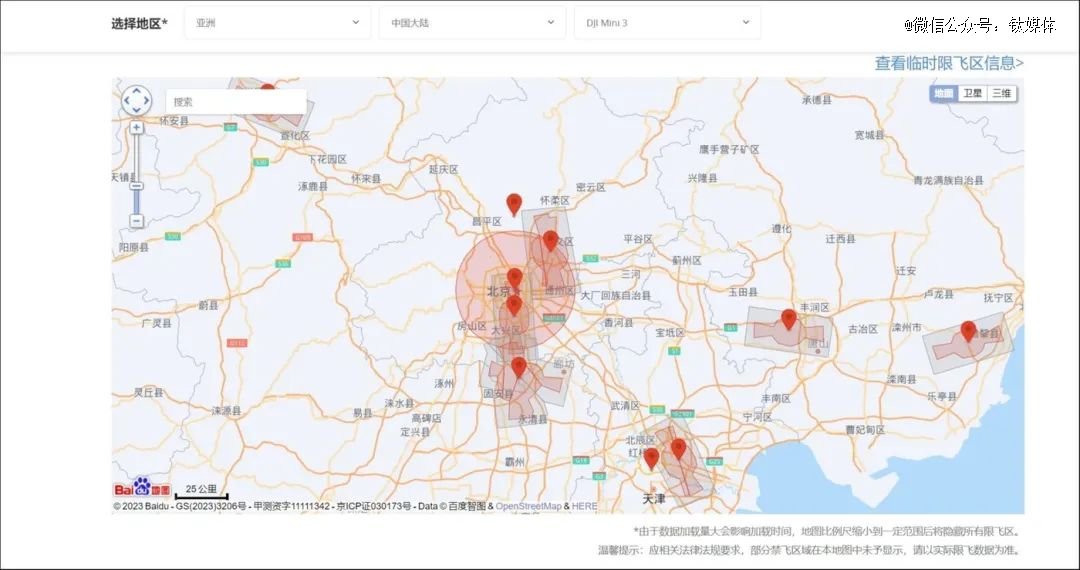Select the red marker east of 北辰区
The height and width of the screenshot is (570, 1080).
point(678,450)
